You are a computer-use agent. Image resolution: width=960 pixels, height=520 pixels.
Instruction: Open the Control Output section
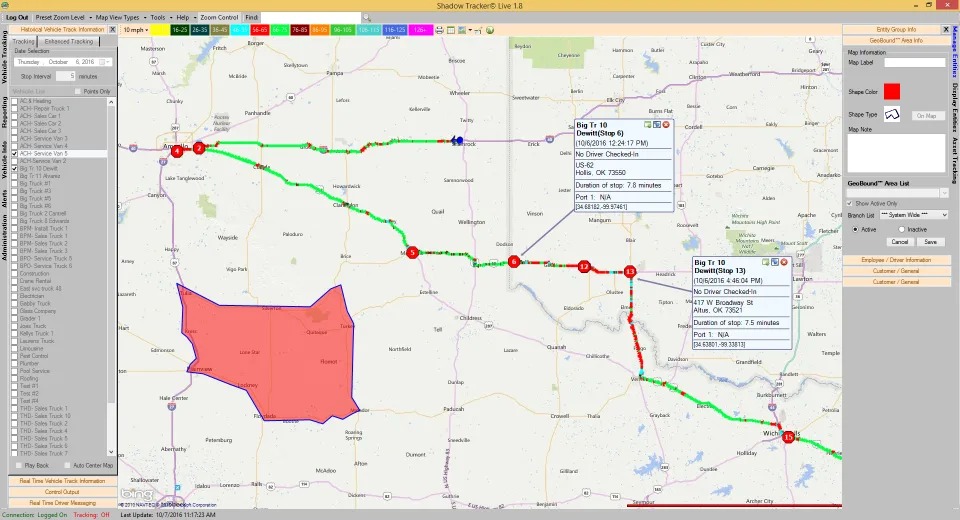(62, 492)
